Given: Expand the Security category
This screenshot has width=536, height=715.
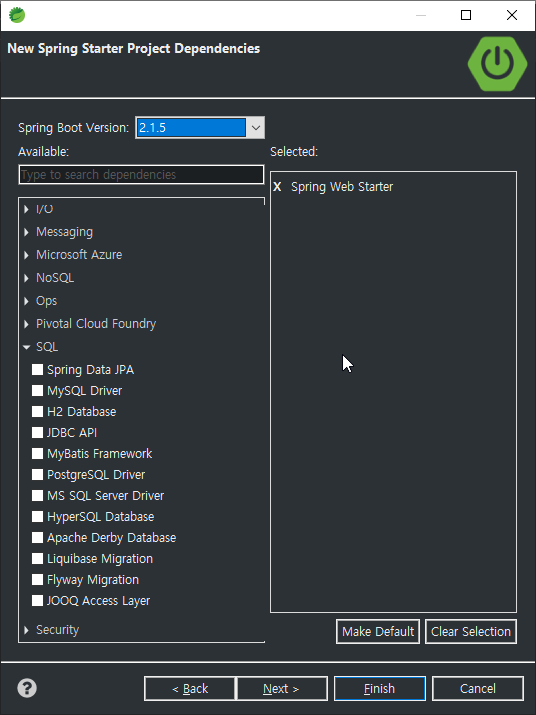Looking at the screenshot, I should tap(26, 630).
